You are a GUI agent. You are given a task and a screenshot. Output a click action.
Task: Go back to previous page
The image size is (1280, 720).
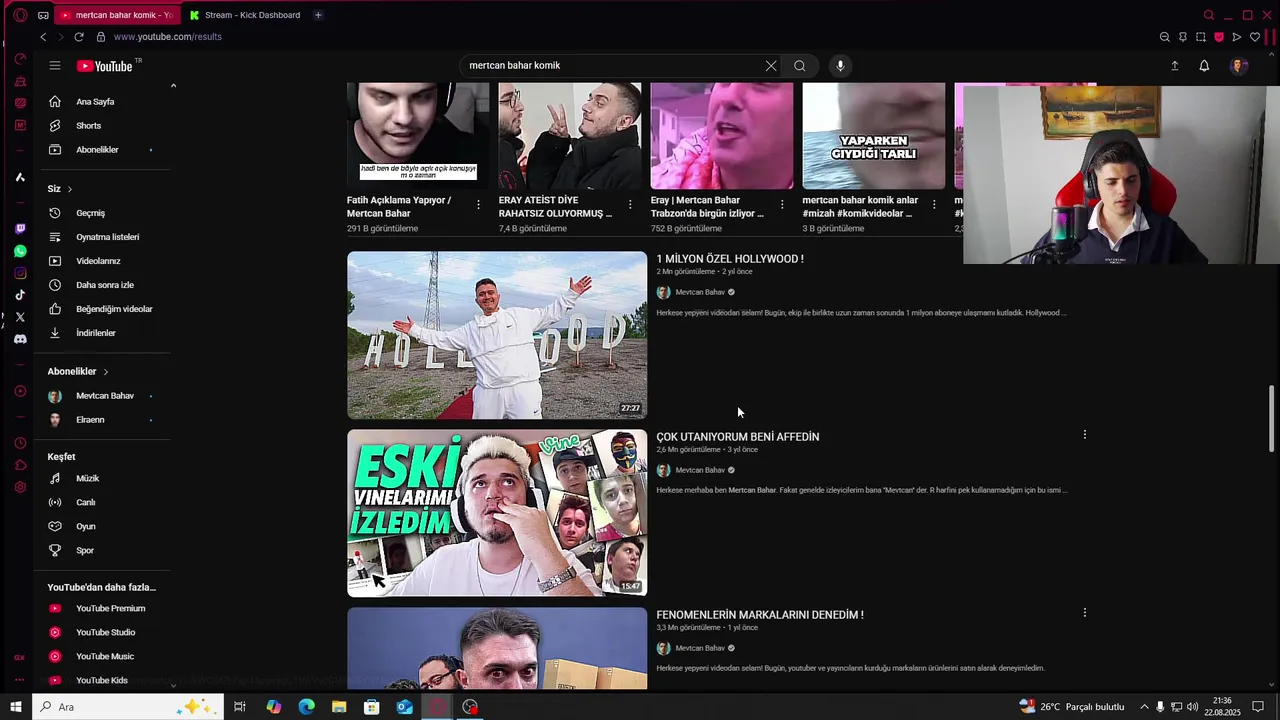pyautogui.click(x=43, y=37)
